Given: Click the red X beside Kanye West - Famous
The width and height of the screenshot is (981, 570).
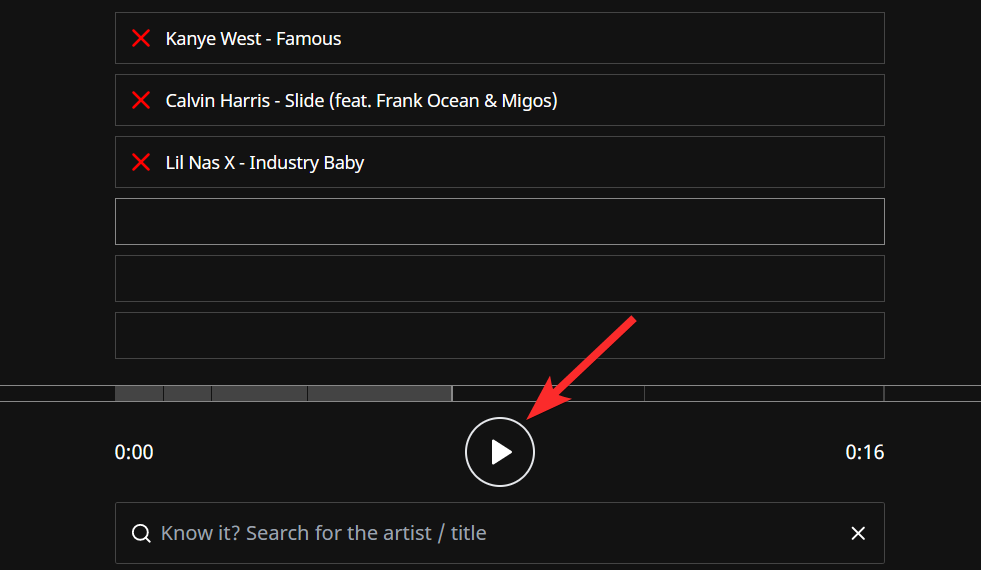Looking at the screenshot, I should [141, 39].
